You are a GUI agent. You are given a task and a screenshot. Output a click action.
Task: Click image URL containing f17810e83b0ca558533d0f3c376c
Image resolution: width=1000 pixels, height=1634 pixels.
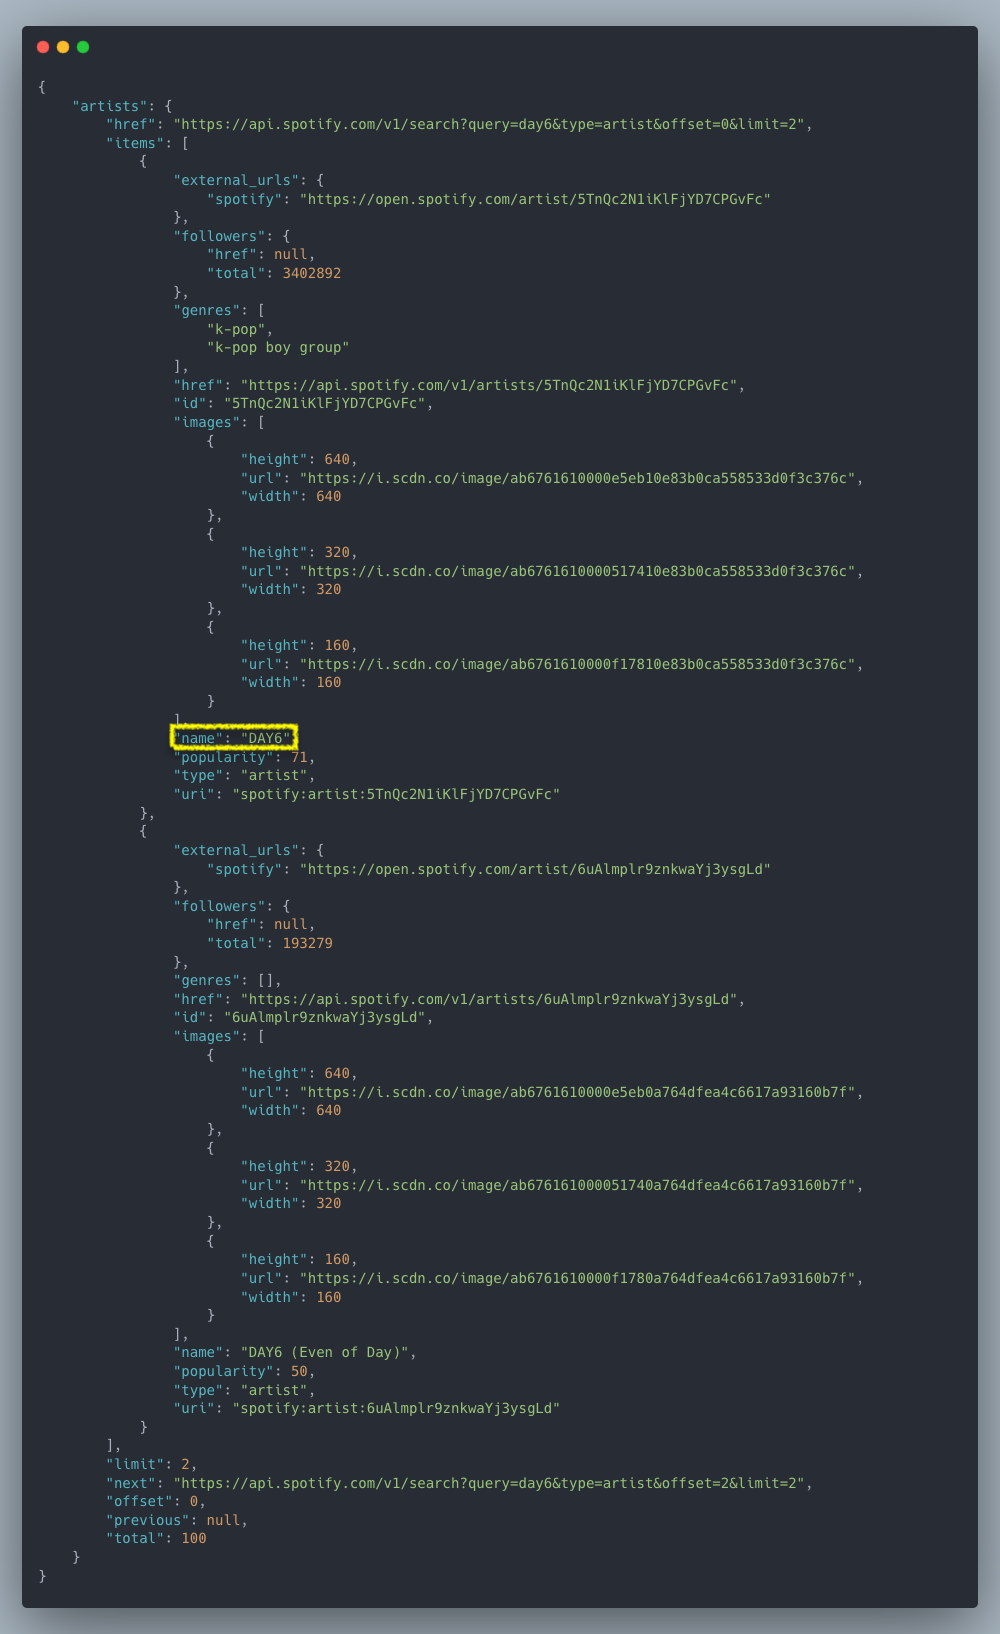point(578,664)
